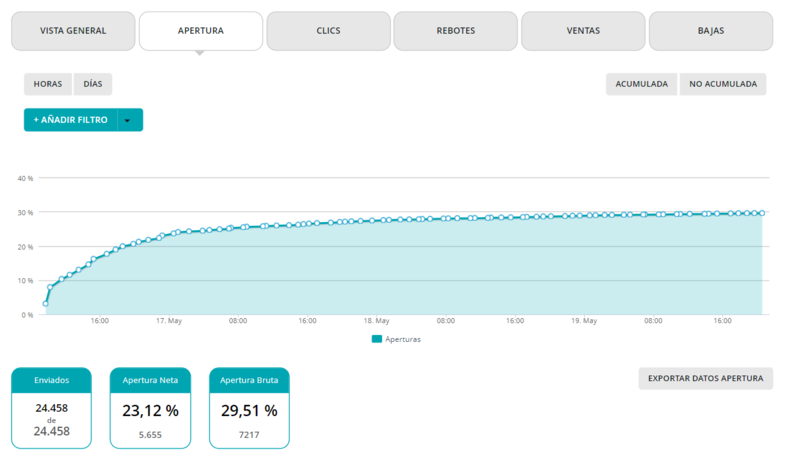Click Exportar Datos Apertura button
Image resolution: width=786 pixels, height=456 pixels.
pos(705,378)
